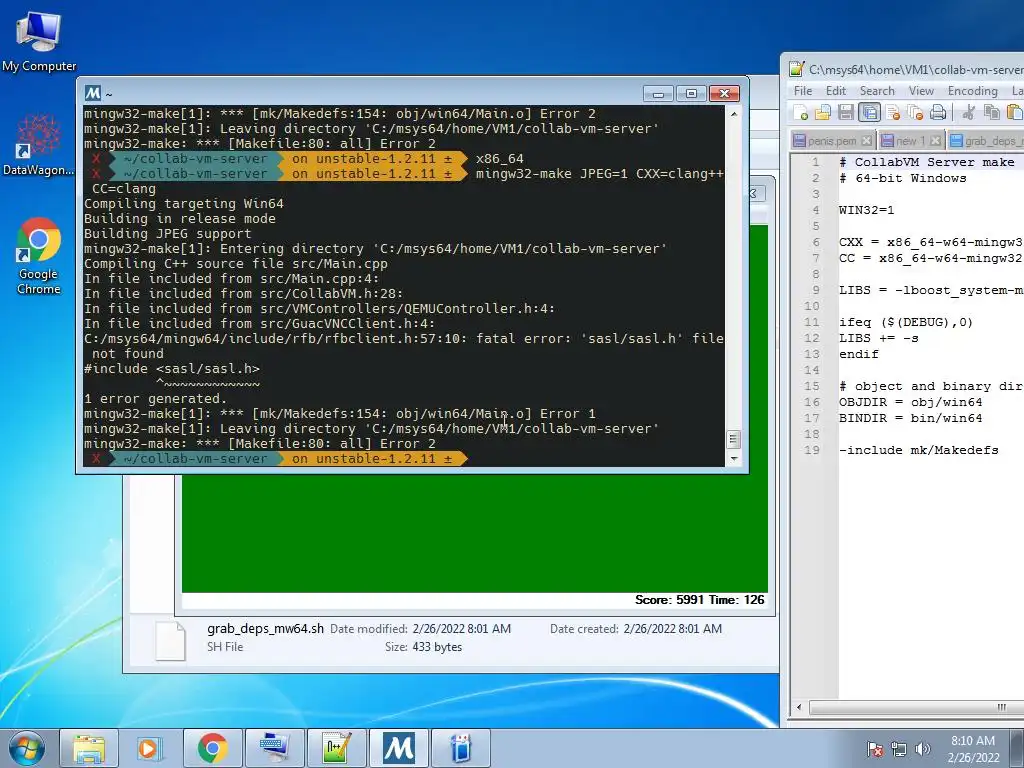The height and width of the screenshot is (768, 1024).
Task: Open the Search menu in Notepad++
Action: [877, 91]
